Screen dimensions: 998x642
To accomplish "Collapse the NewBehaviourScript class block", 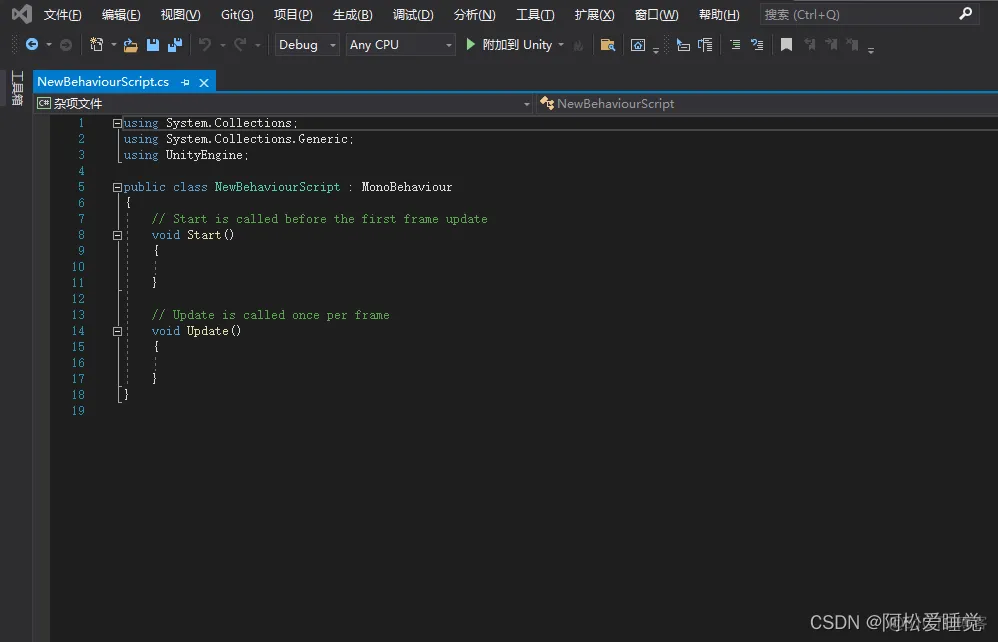I will (x=117, y=187).
